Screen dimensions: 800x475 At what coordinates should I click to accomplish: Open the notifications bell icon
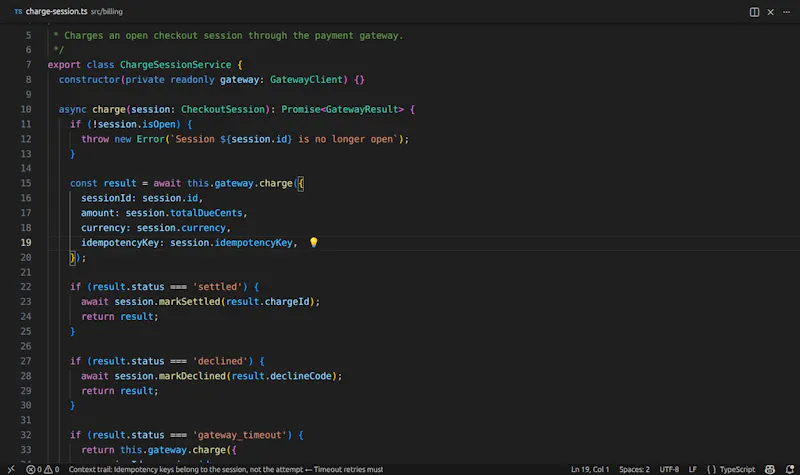point(790,469)
